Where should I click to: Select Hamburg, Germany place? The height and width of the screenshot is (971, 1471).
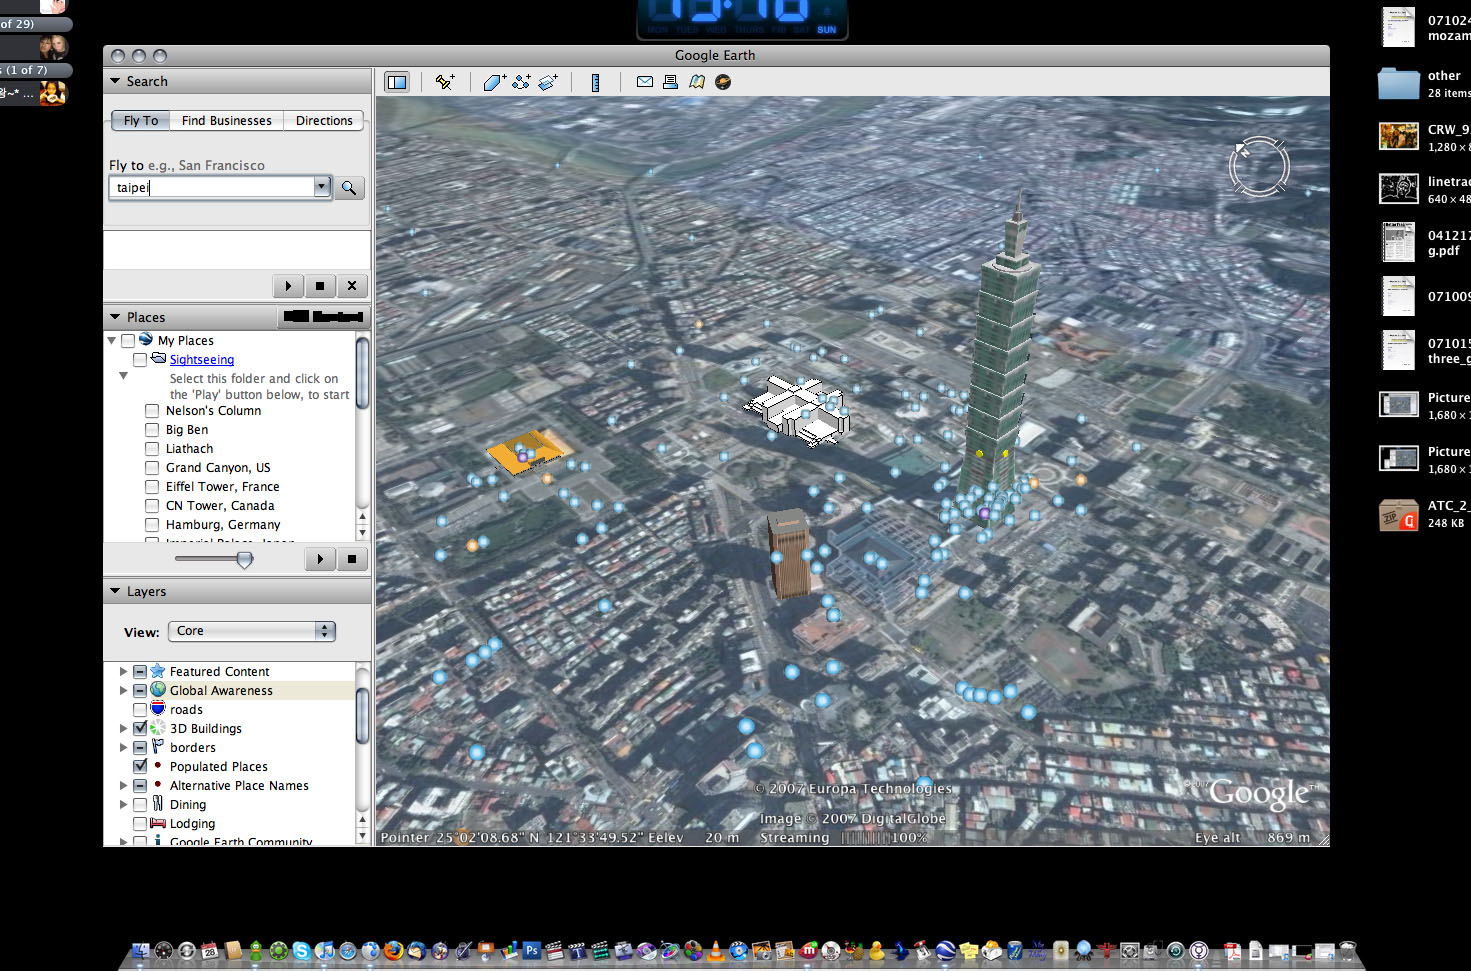coord(223,525)
